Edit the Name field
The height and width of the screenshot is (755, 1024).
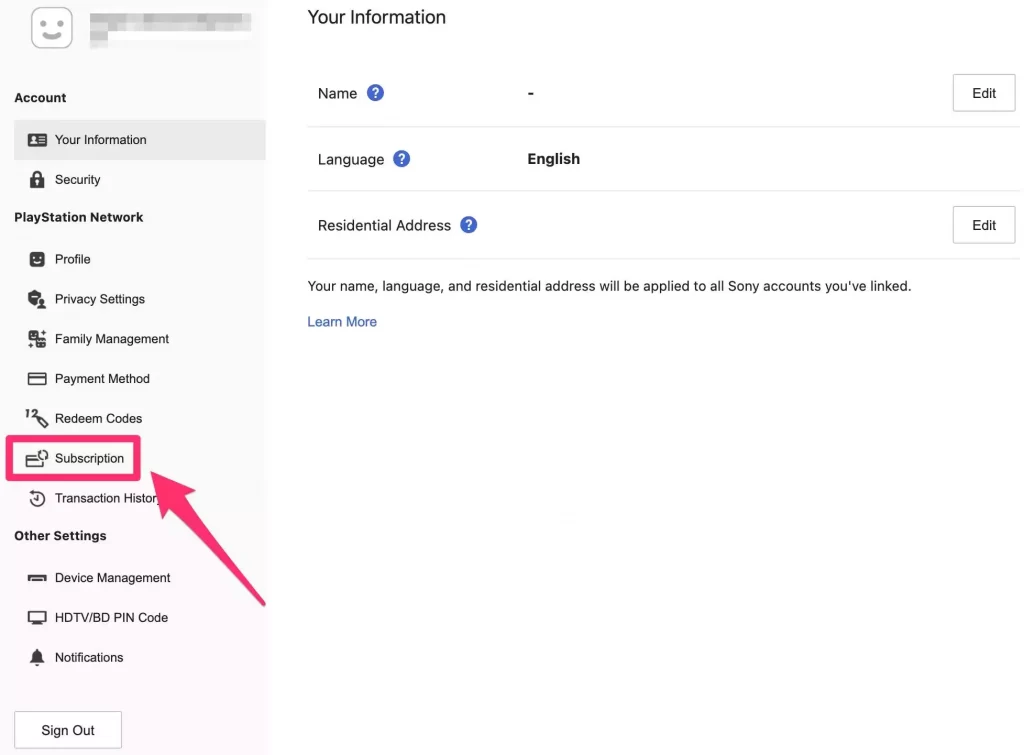pos(983,93)
